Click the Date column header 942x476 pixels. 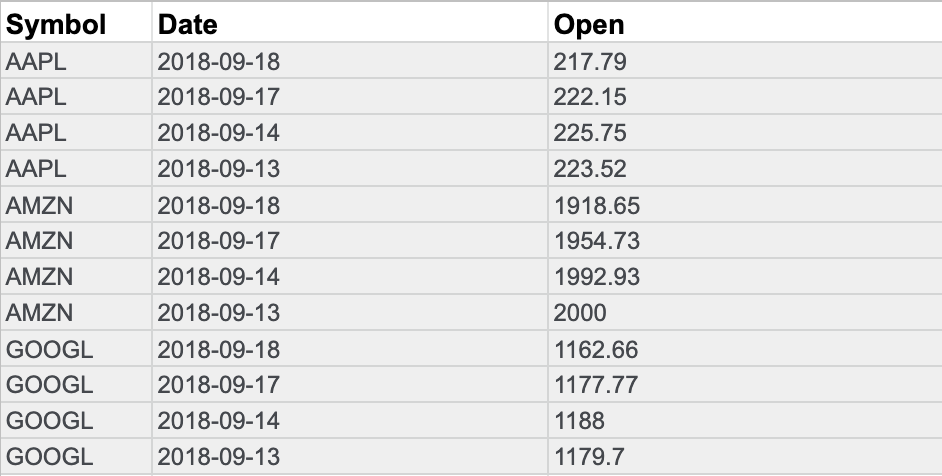(x=188, y=24)
